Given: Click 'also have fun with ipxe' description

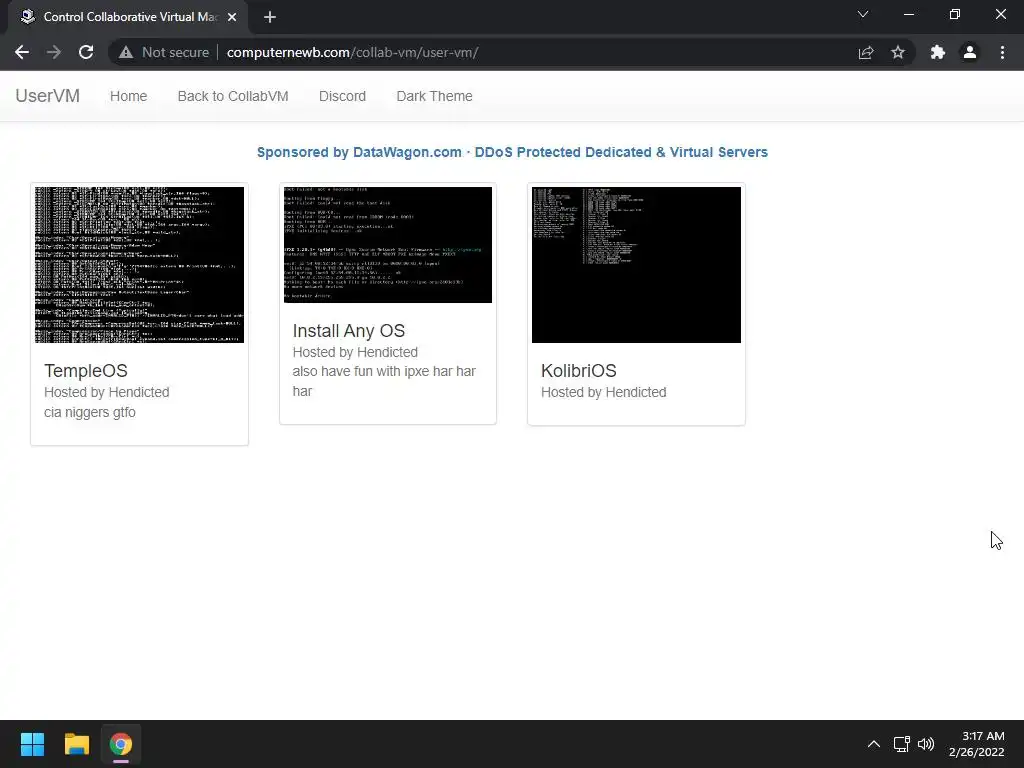Looking at the screenshot, I should coord(384,381).
